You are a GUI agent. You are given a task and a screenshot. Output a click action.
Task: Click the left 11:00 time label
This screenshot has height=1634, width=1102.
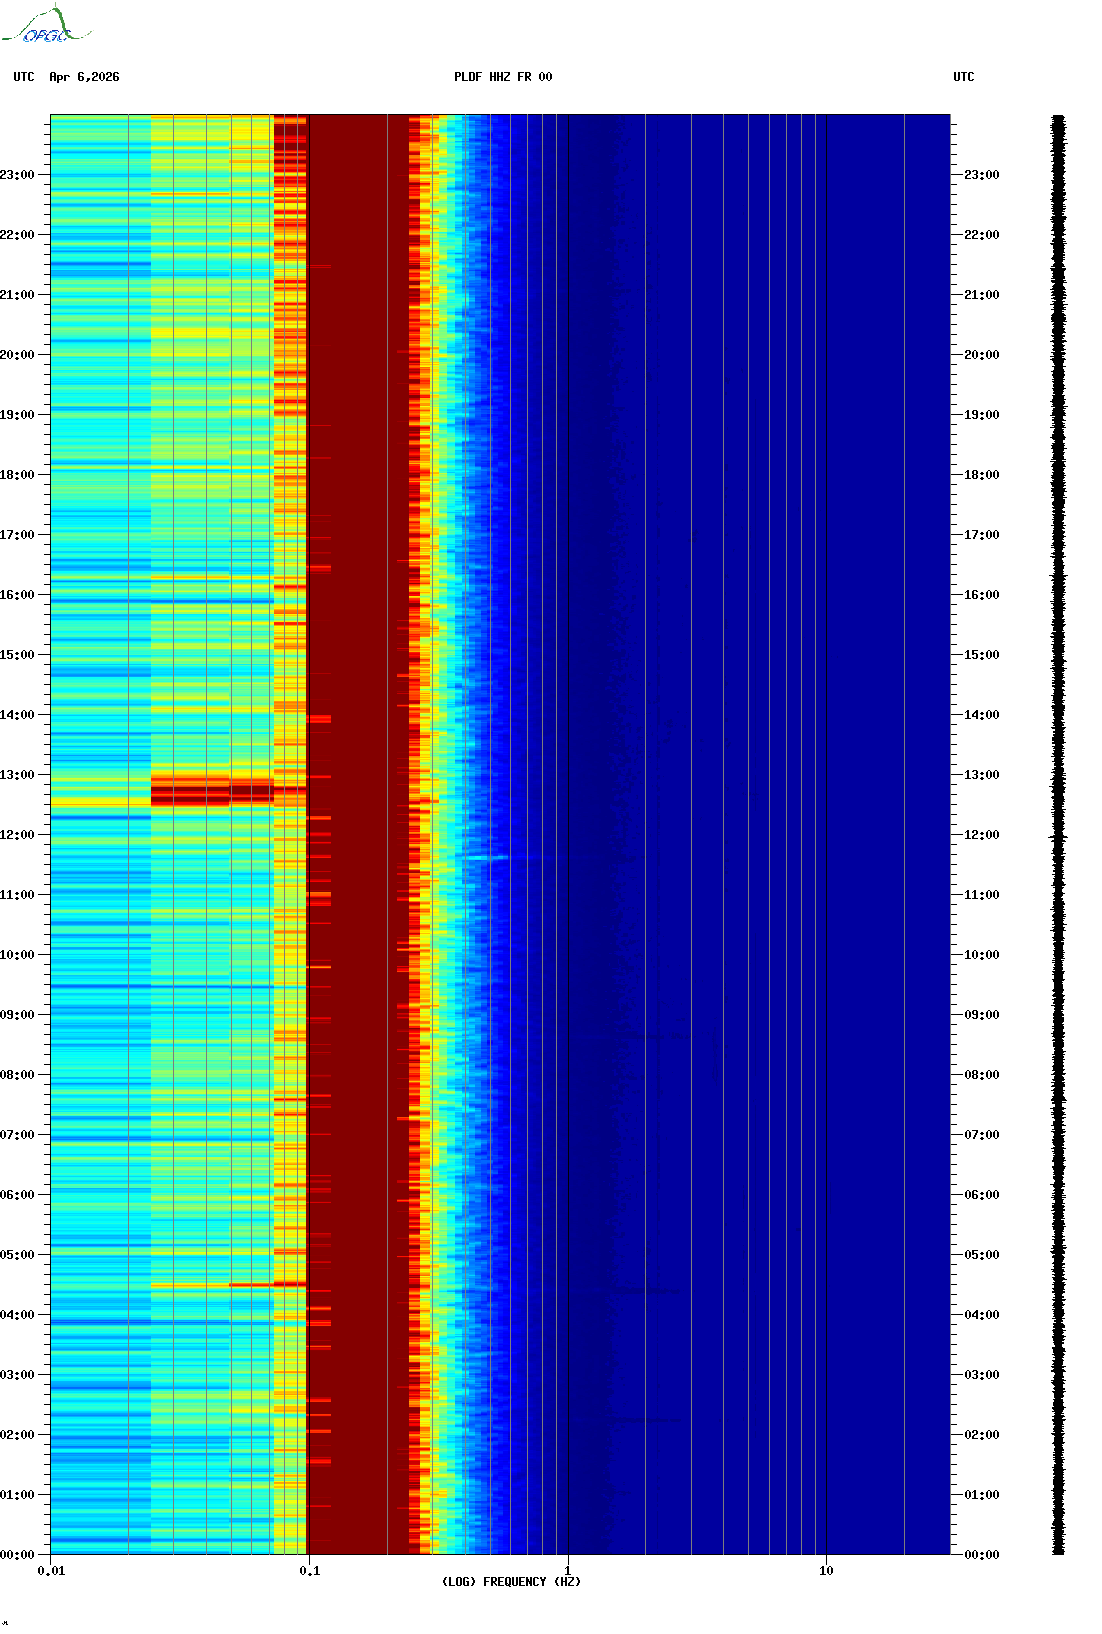click(17, 895)
